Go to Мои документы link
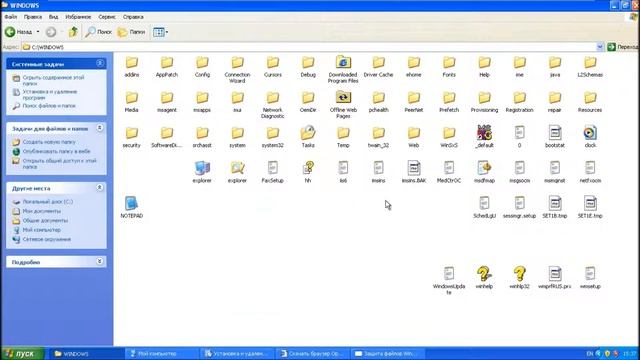640x360 pixels. pos(42,211)
